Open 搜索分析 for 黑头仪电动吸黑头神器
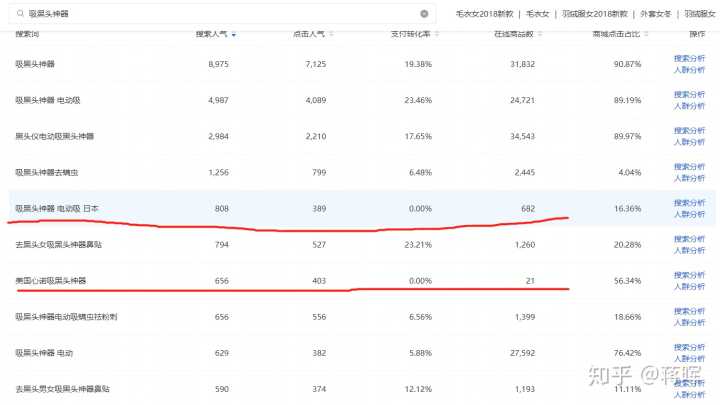Viewport: 720px width, 405px height. tap(689, 130)
